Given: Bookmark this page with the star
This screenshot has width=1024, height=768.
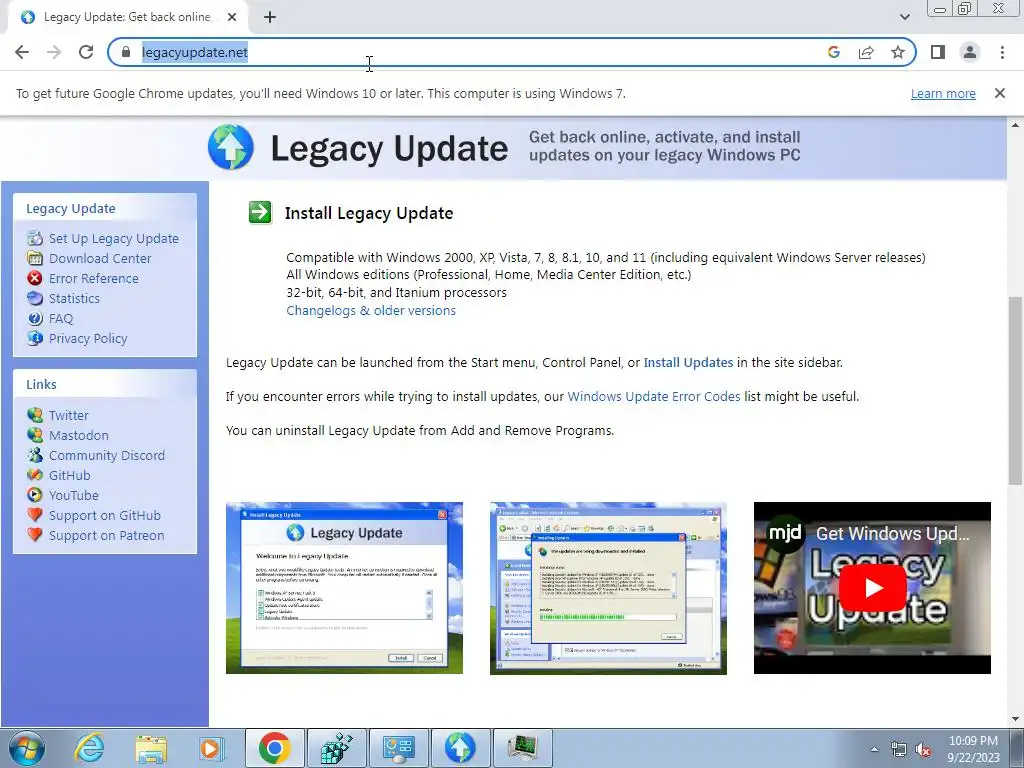Looking at the screenshot, I should click(x=898, y=52).
